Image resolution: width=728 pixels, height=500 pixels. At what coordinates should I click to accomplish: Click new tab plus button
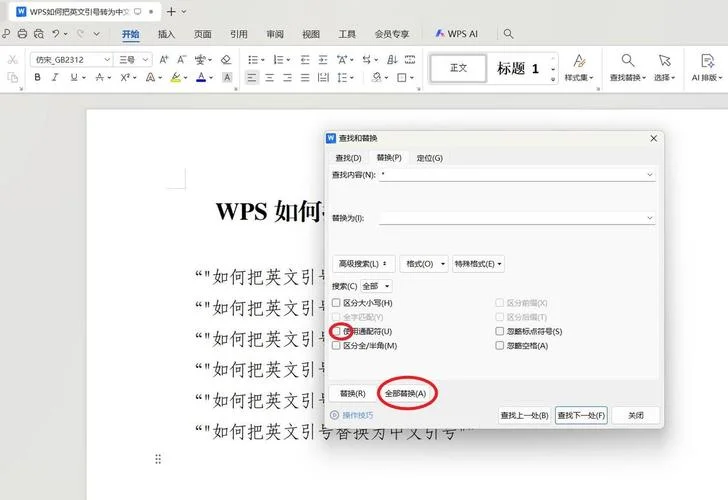(171, 12)
